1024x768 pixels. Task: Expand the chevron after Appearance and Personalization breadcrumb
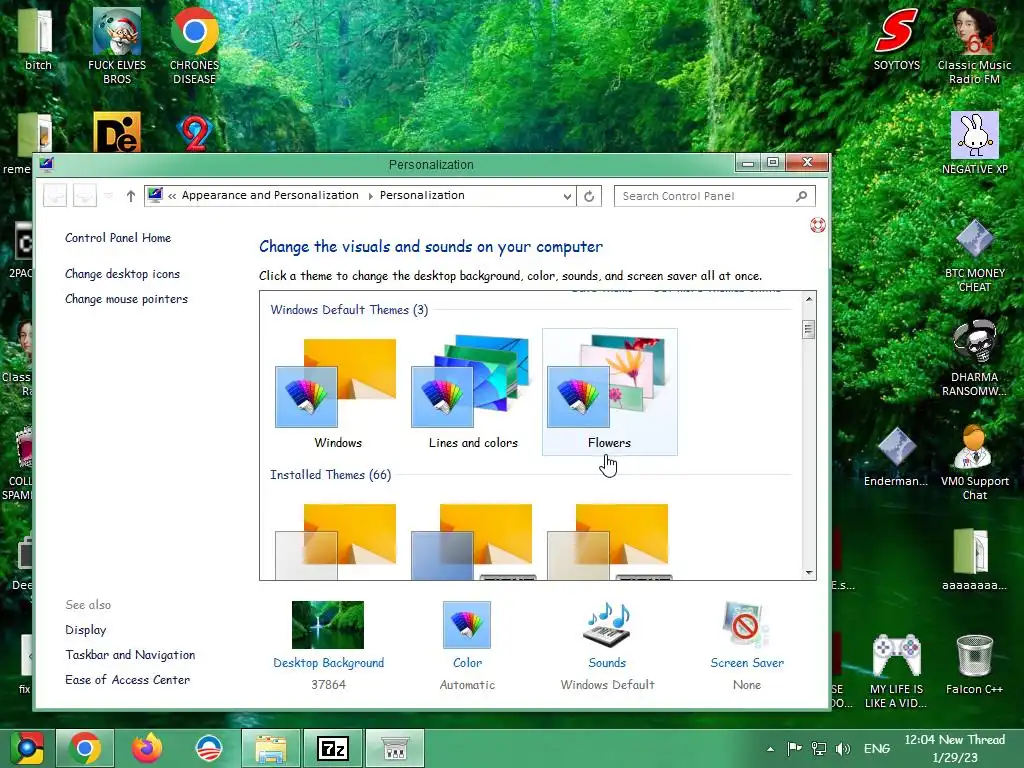click(370, 196)
